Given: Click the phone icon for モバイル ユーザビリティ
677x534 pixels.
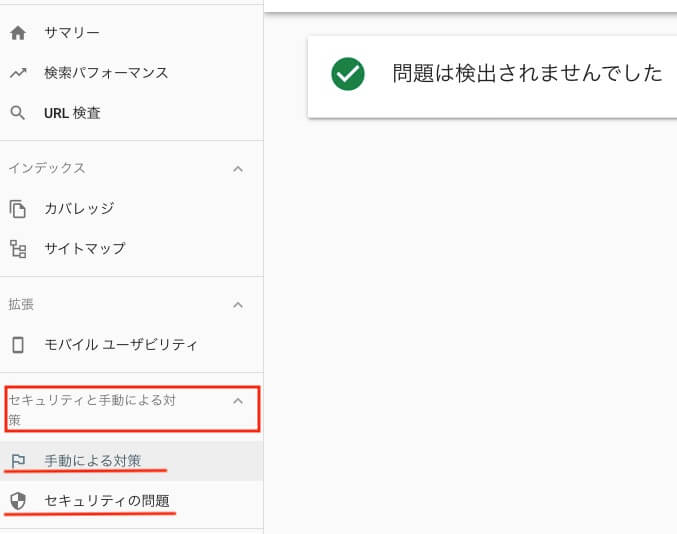Looking at the screenshot, I should [x=18, y=345].
